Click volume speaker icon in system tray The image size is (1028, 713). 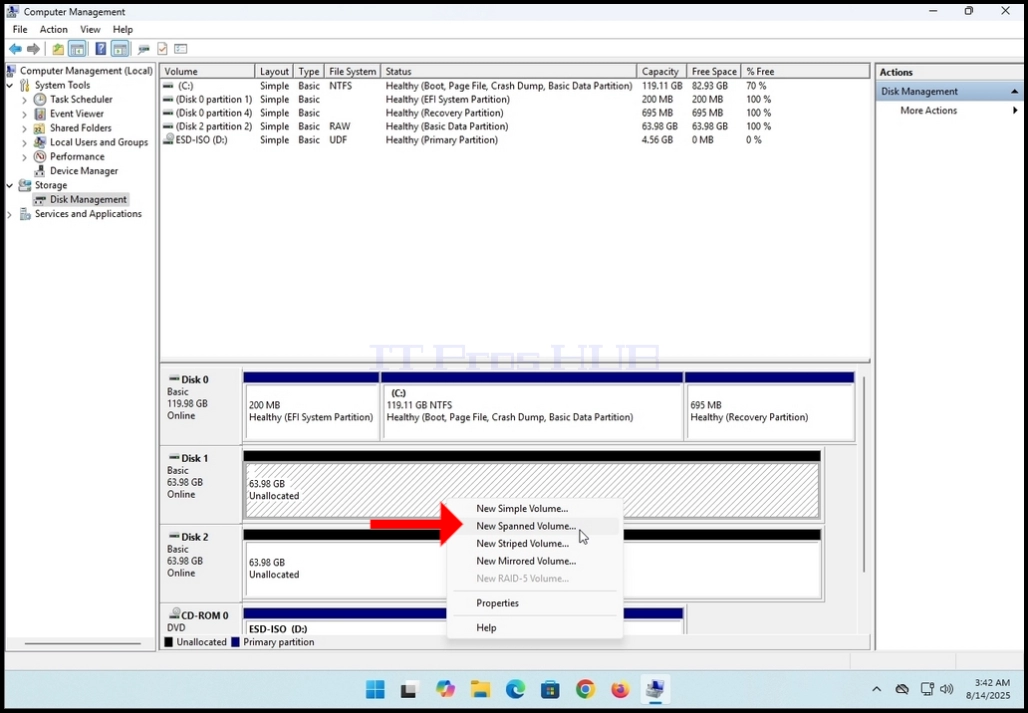(946, 689)
